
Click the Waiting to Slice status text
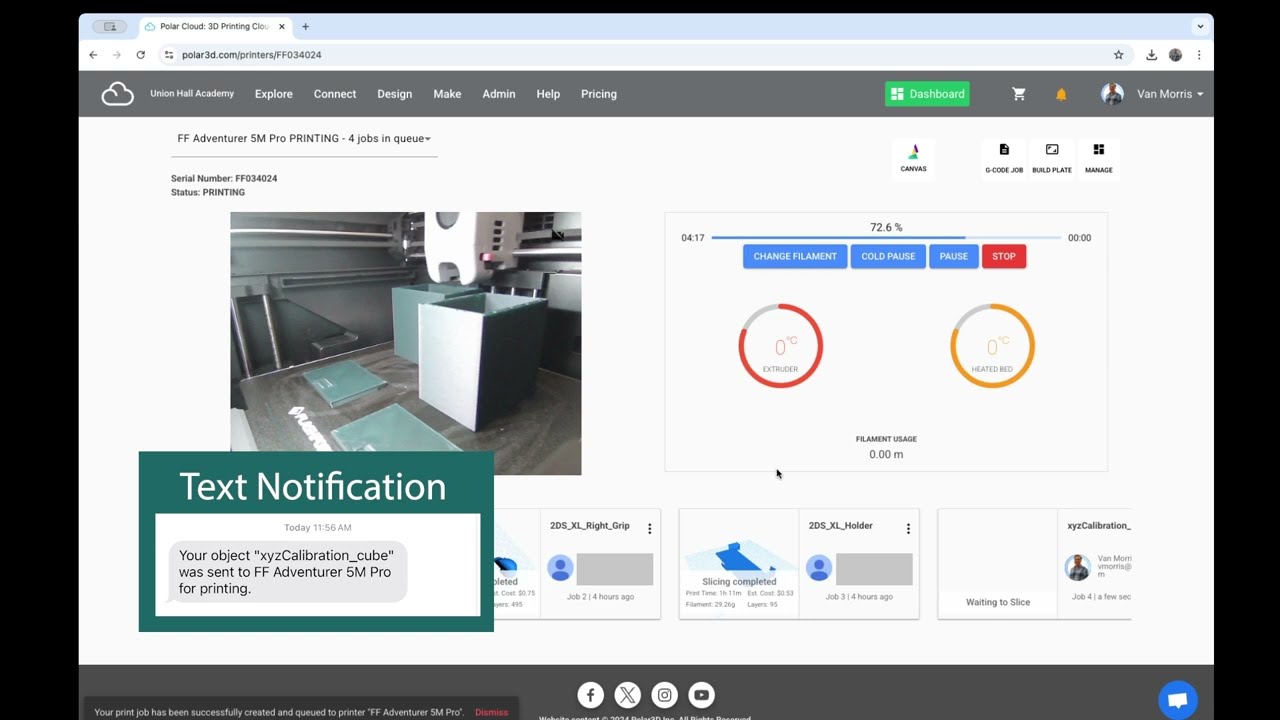click(x=998, y=602)
